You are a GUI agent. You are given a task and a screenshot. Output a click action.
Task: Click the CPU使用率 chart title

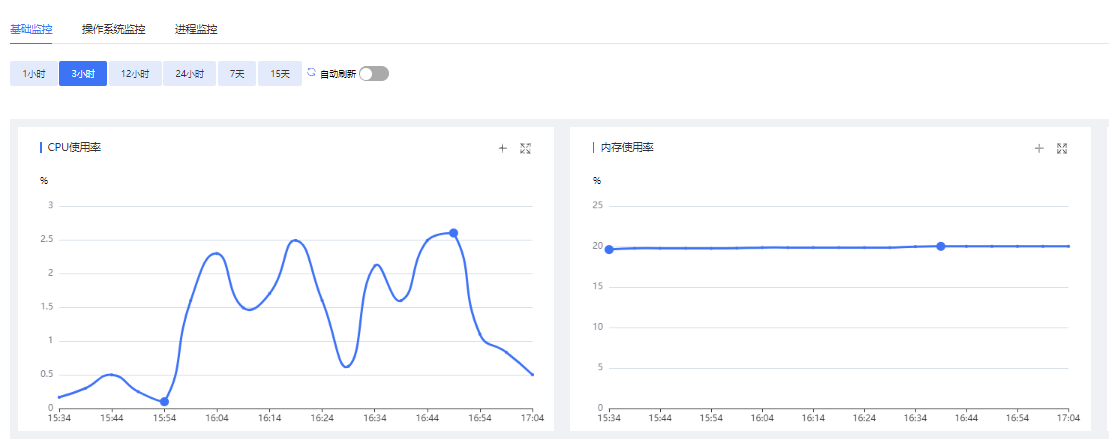[x=74, y=148]
